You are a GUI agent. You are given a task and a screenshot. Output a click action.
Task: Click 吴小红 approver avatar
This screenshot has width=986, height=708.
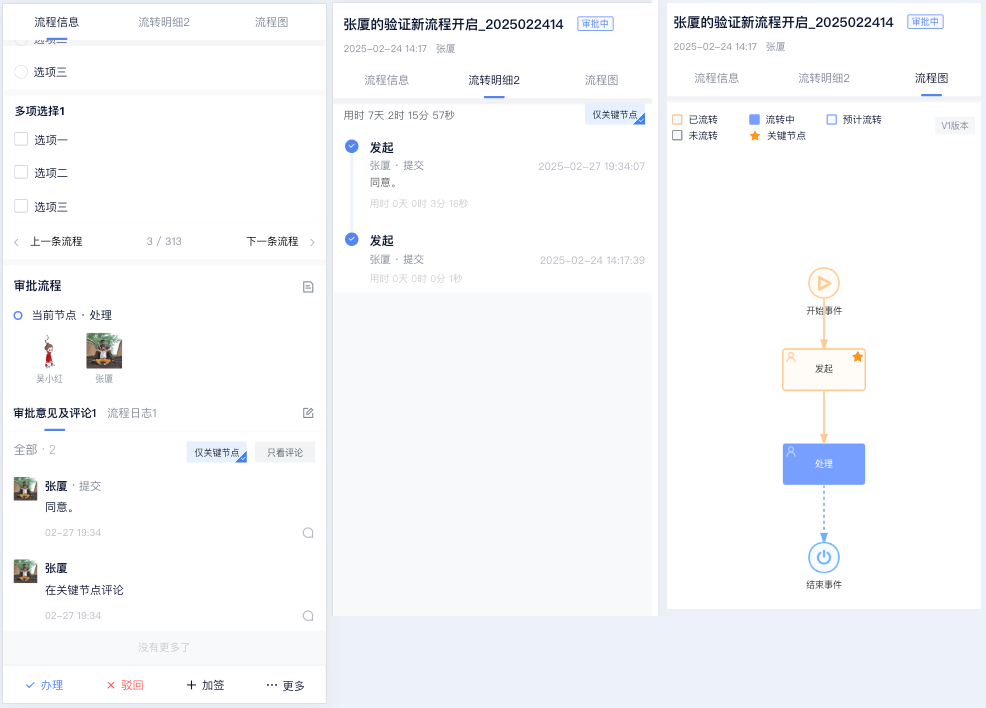(49, 352)
